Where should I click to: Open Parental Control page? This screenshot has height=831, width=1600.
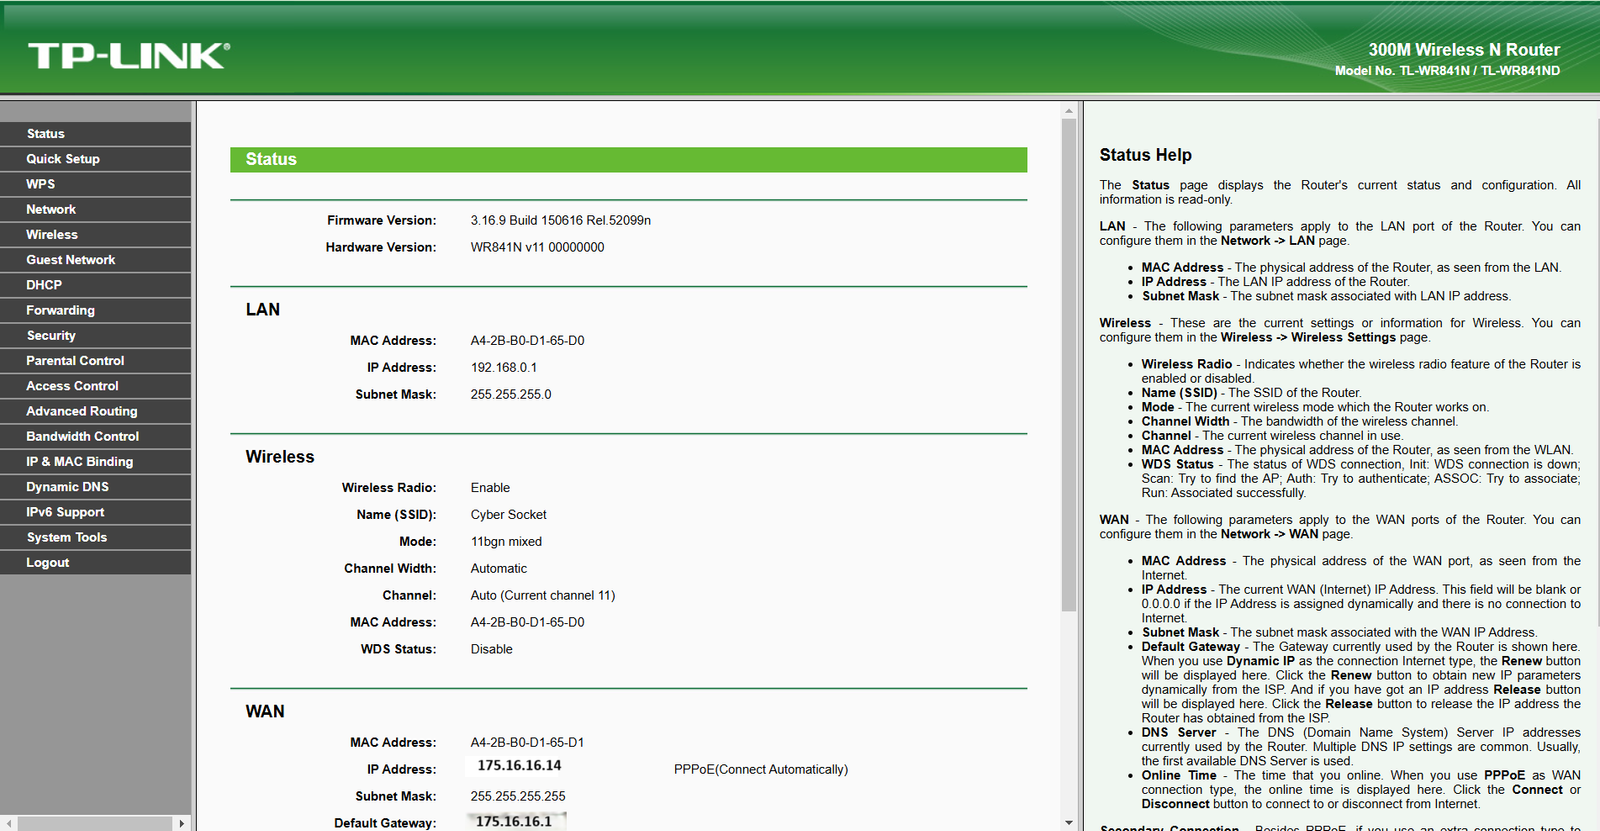coord(95,361)
